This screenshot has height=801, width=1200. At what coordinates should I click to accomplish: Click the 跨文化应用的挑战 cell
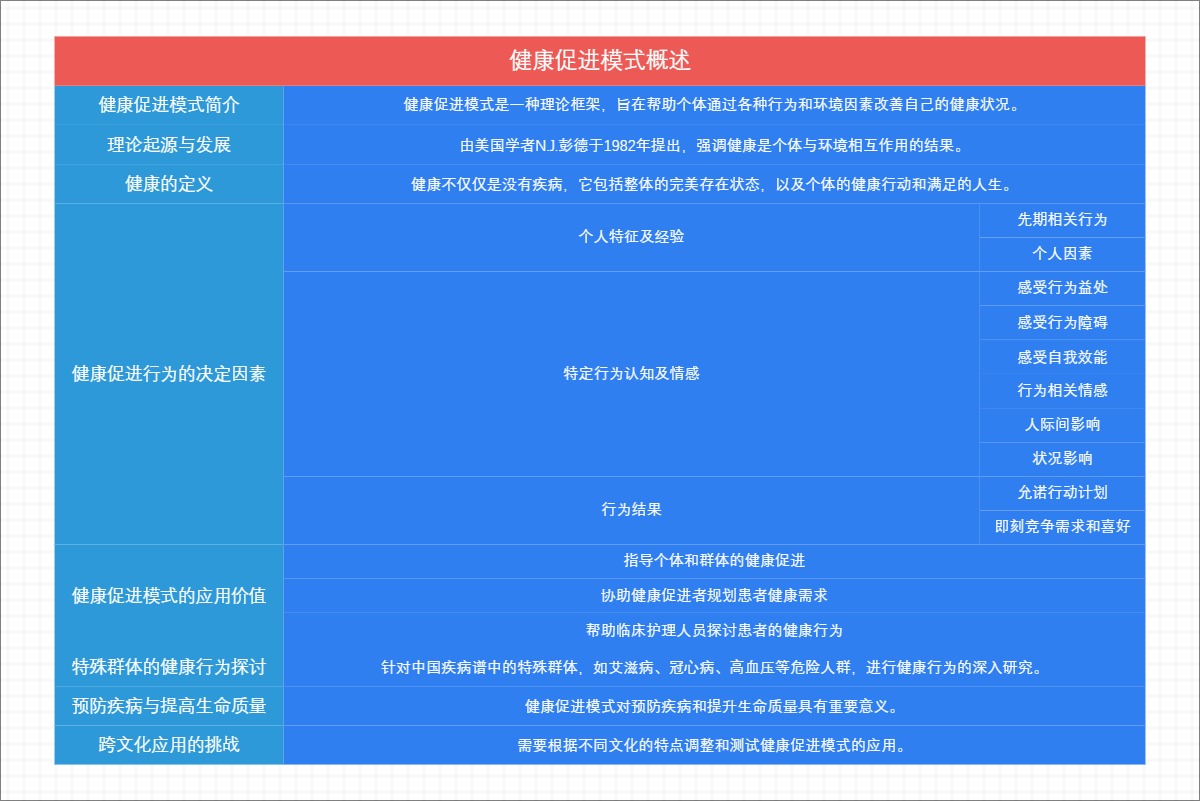pyautogui.click(x=168, y=743)
